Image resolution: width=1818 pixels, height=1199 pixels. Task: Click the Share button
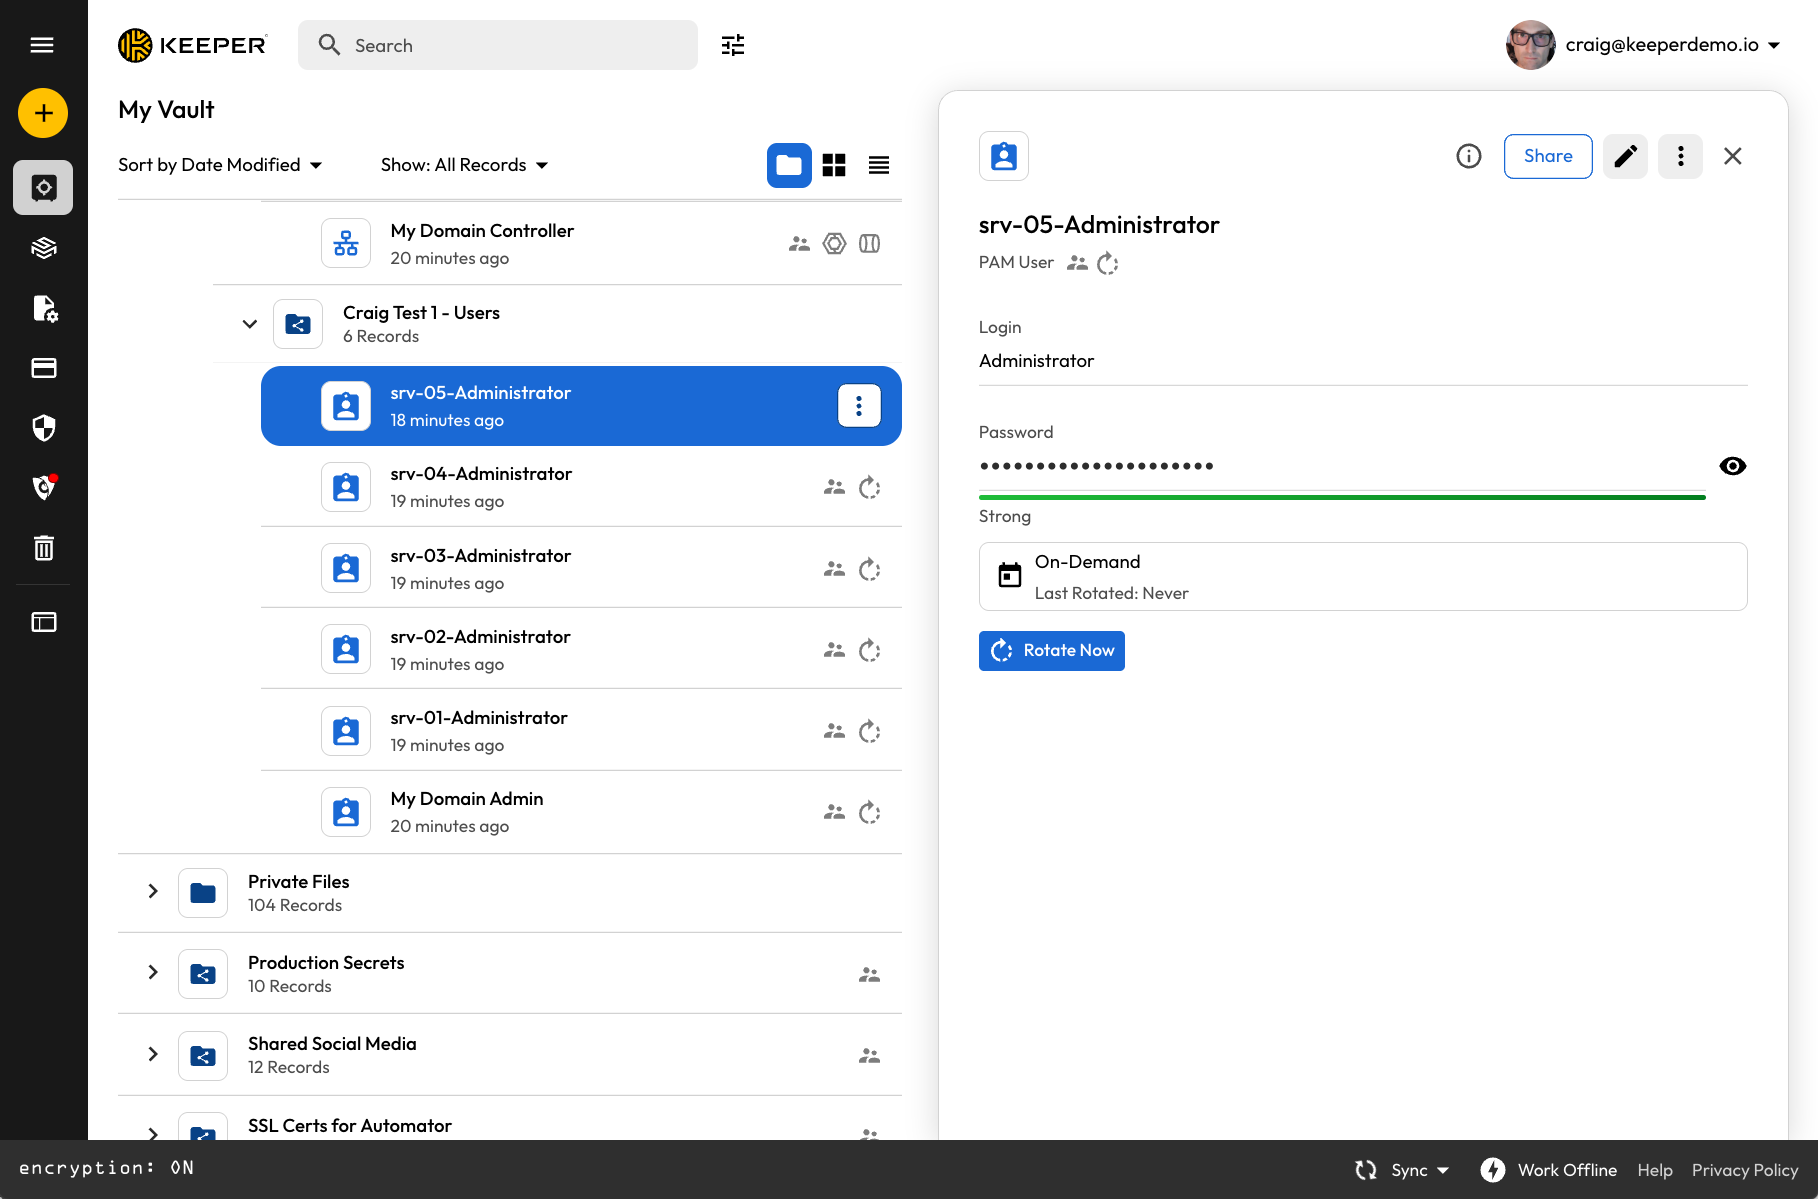pyautogui.click(x=1547, y=156)
